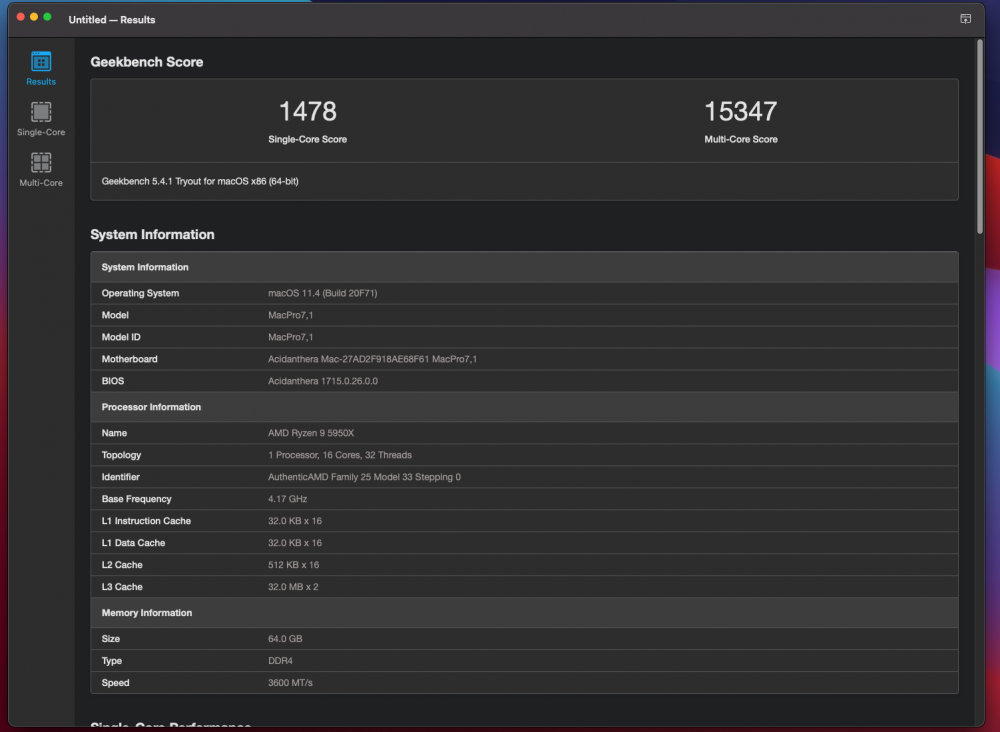Viewport: 1000px width, 732px height.
Task: Click the Topology row label
Action: (x=121, y=455)
